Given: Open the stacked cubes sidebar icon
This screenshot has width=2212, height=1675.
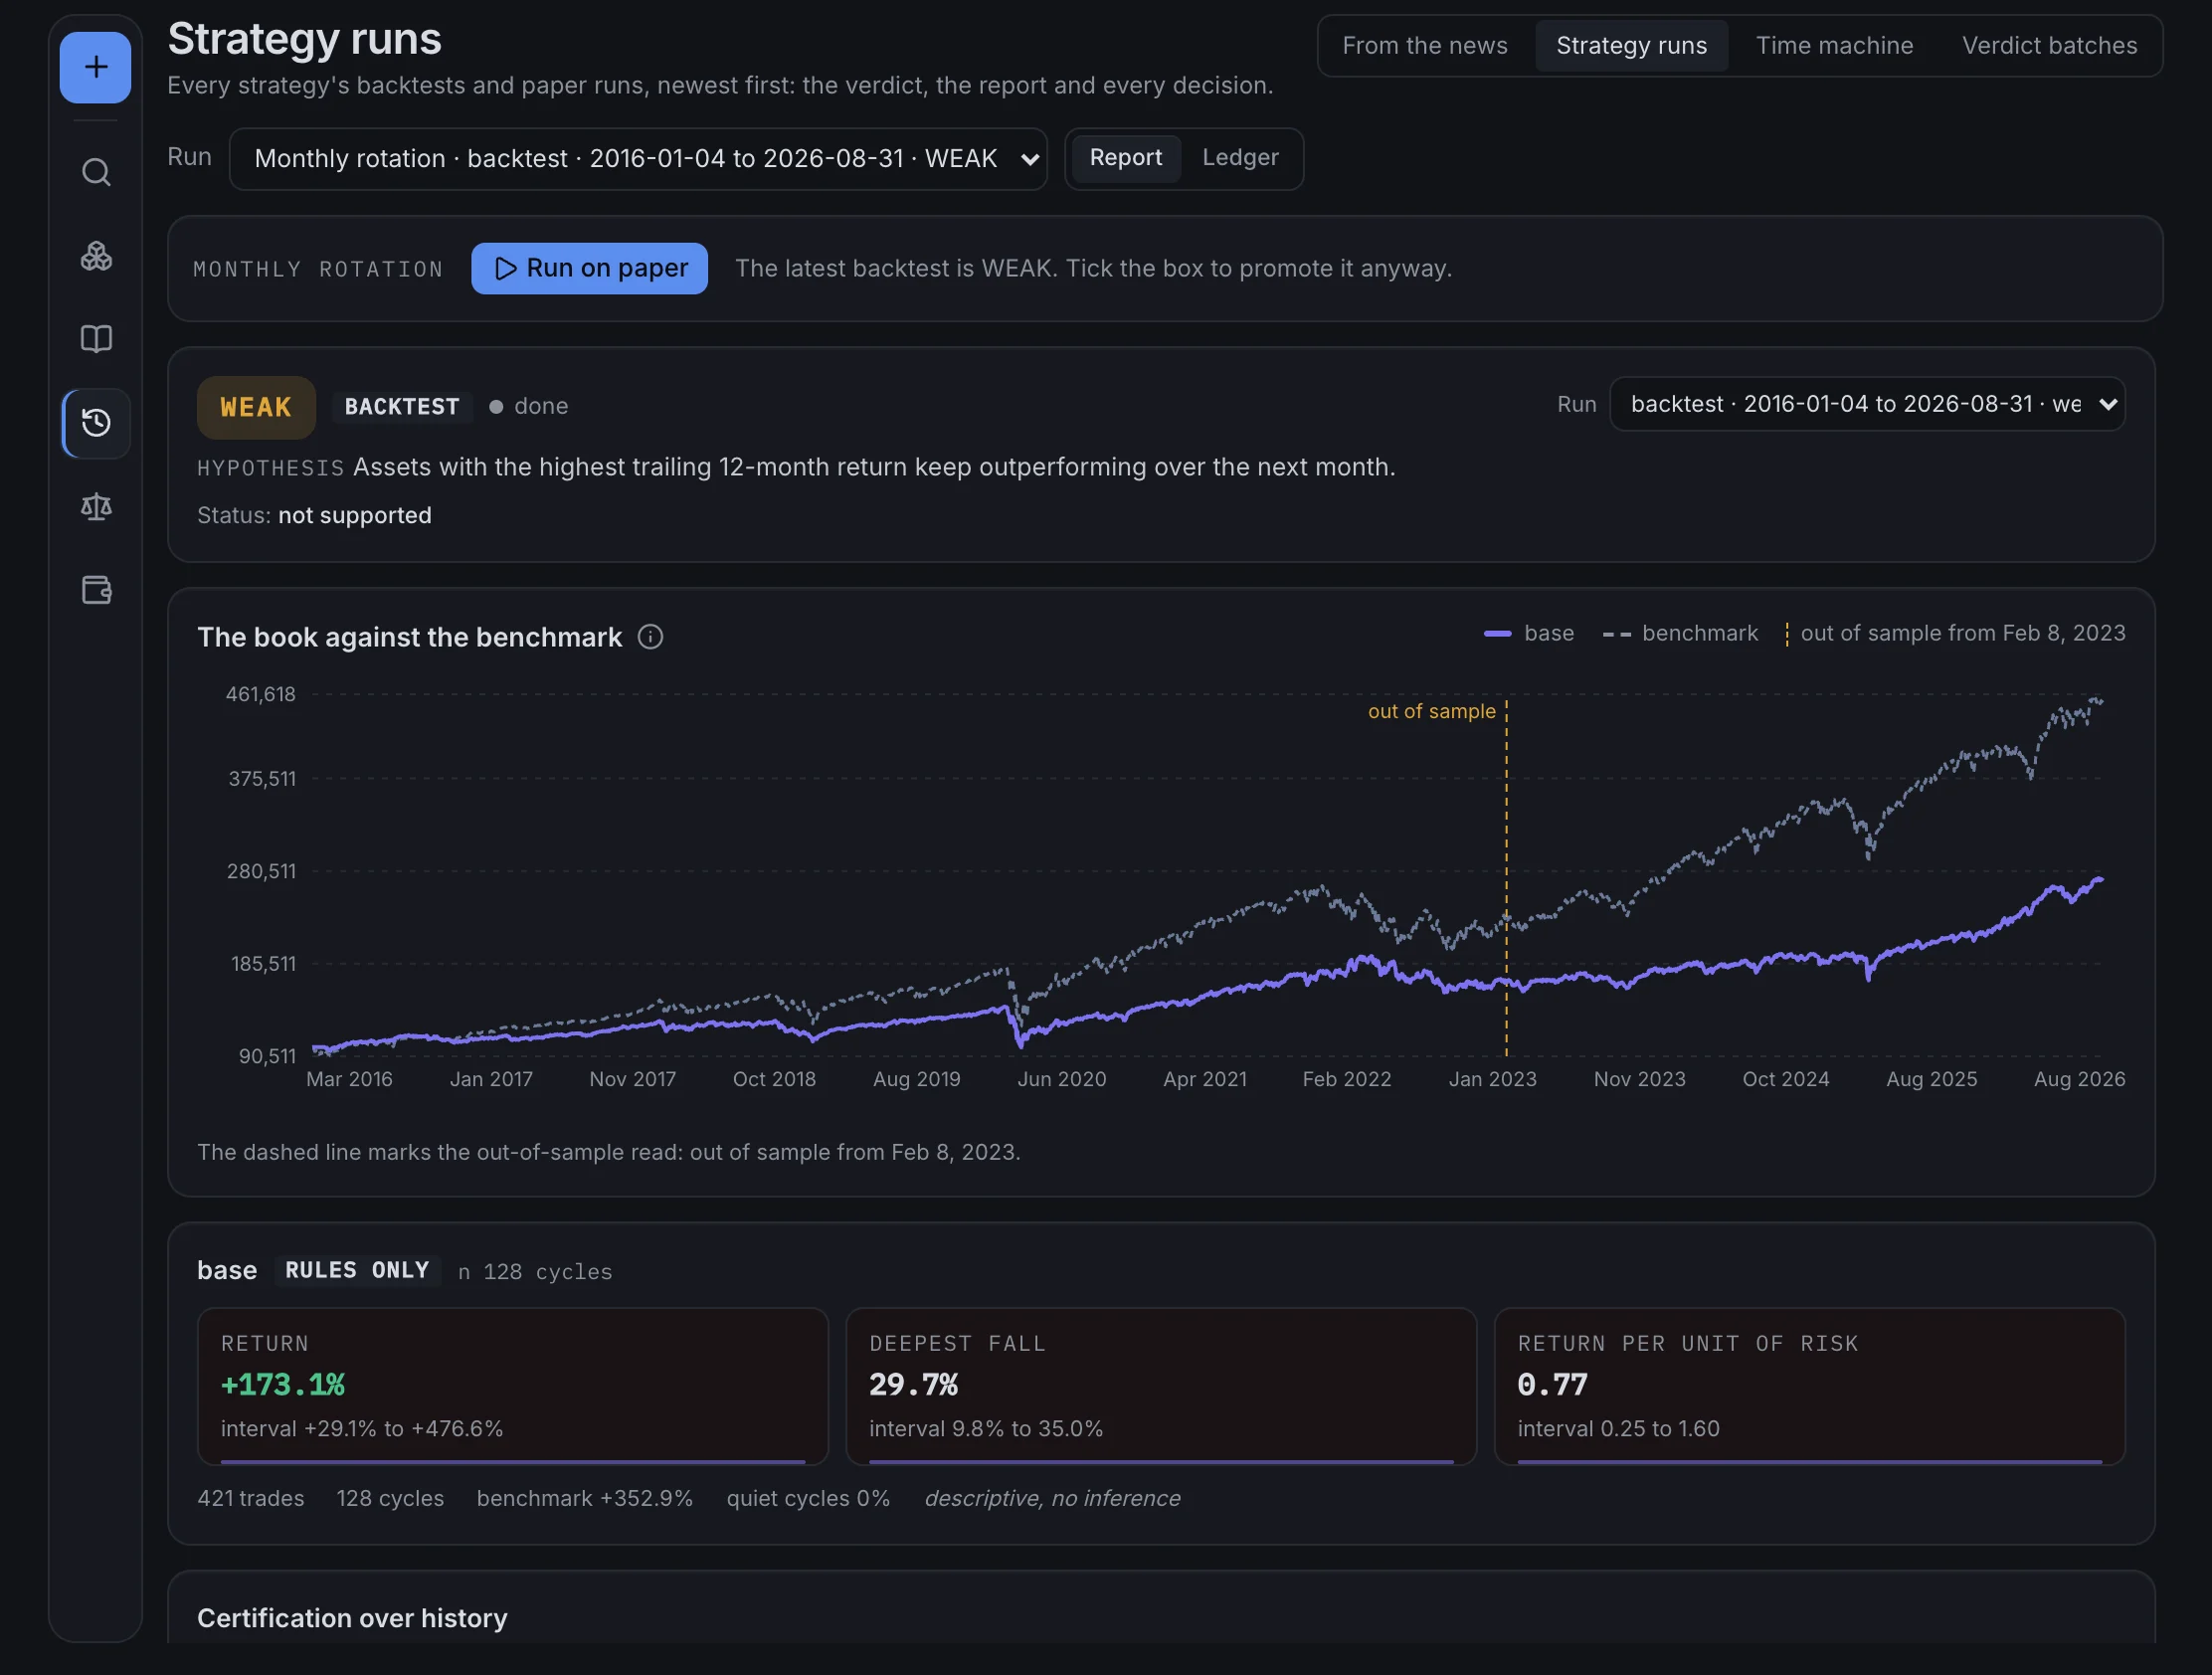Looking at the screenshot, I should pos(96,256).
